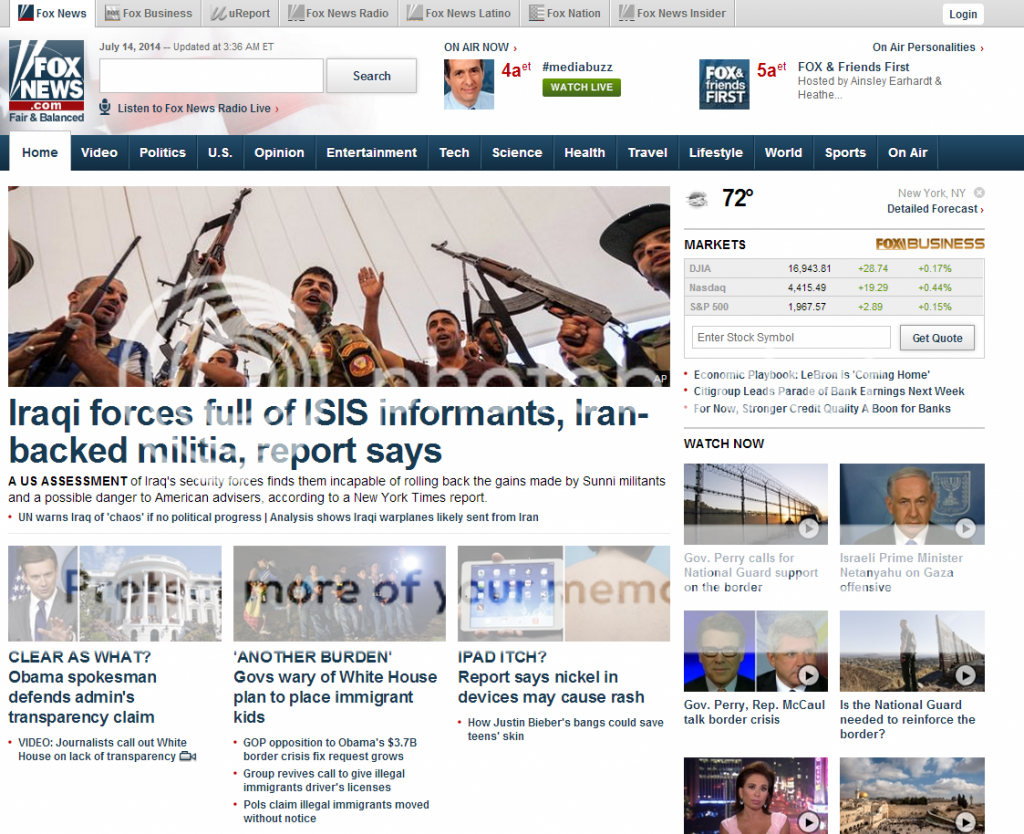
Task: Open Fox News Insider top tab
Action: (673, 13)
